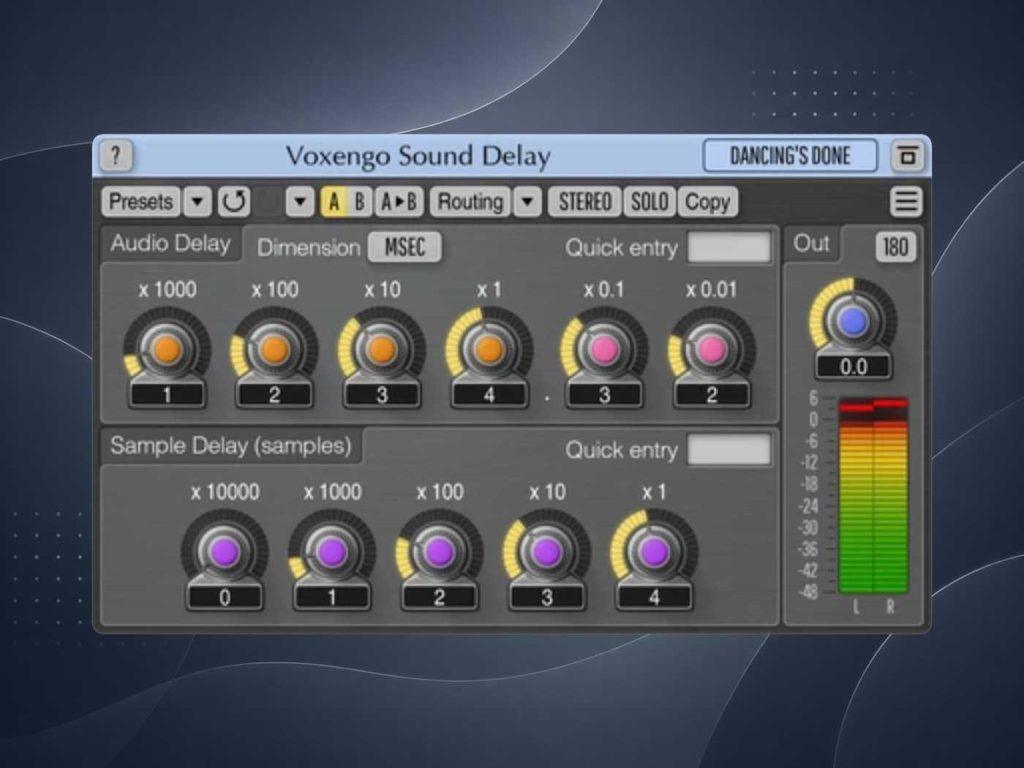Screen dimensions: 1024x768
Task: Open the hamburger settings menu
Action: pos(906,202)
